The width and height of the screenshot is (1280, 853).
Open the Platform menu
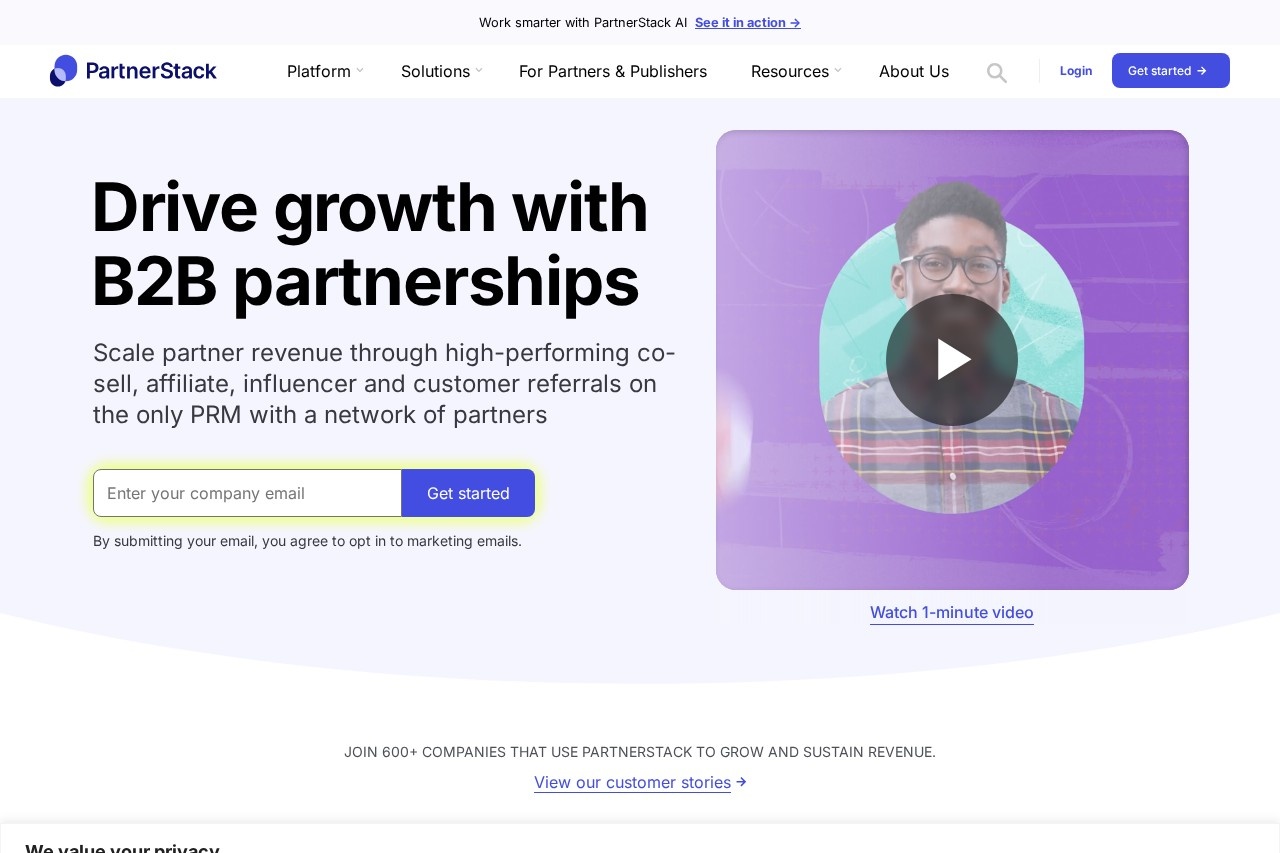(319, 71)
